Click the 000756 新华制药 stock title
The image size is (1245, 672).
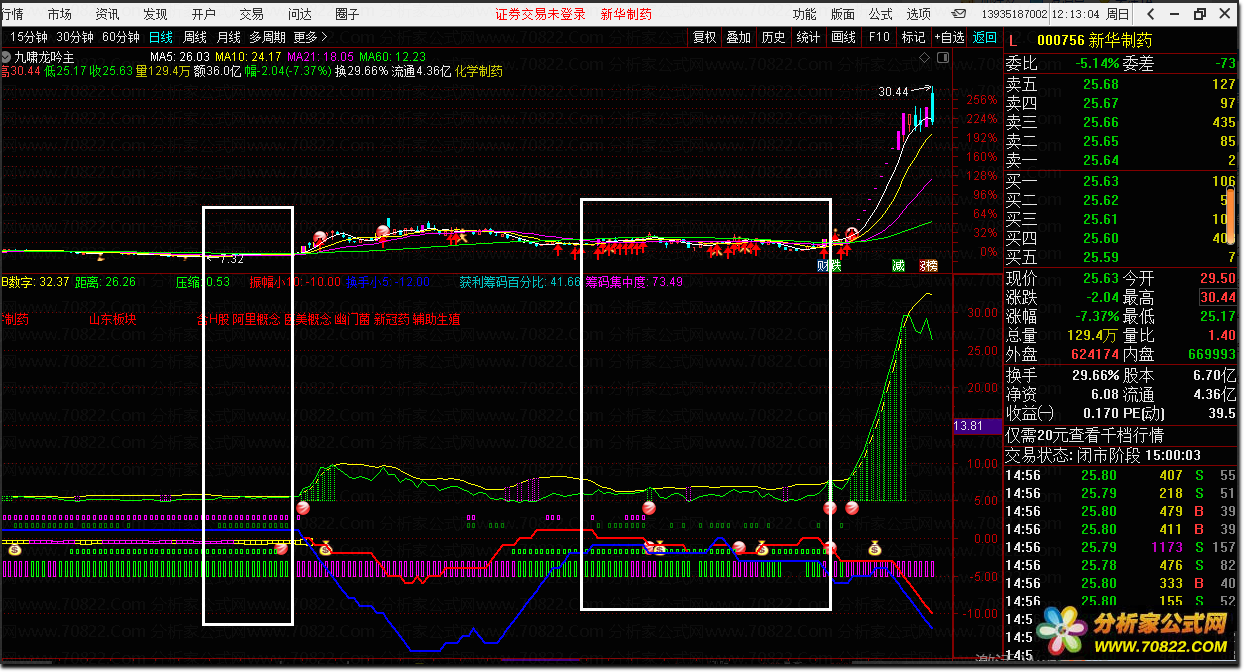point(1094,40)
